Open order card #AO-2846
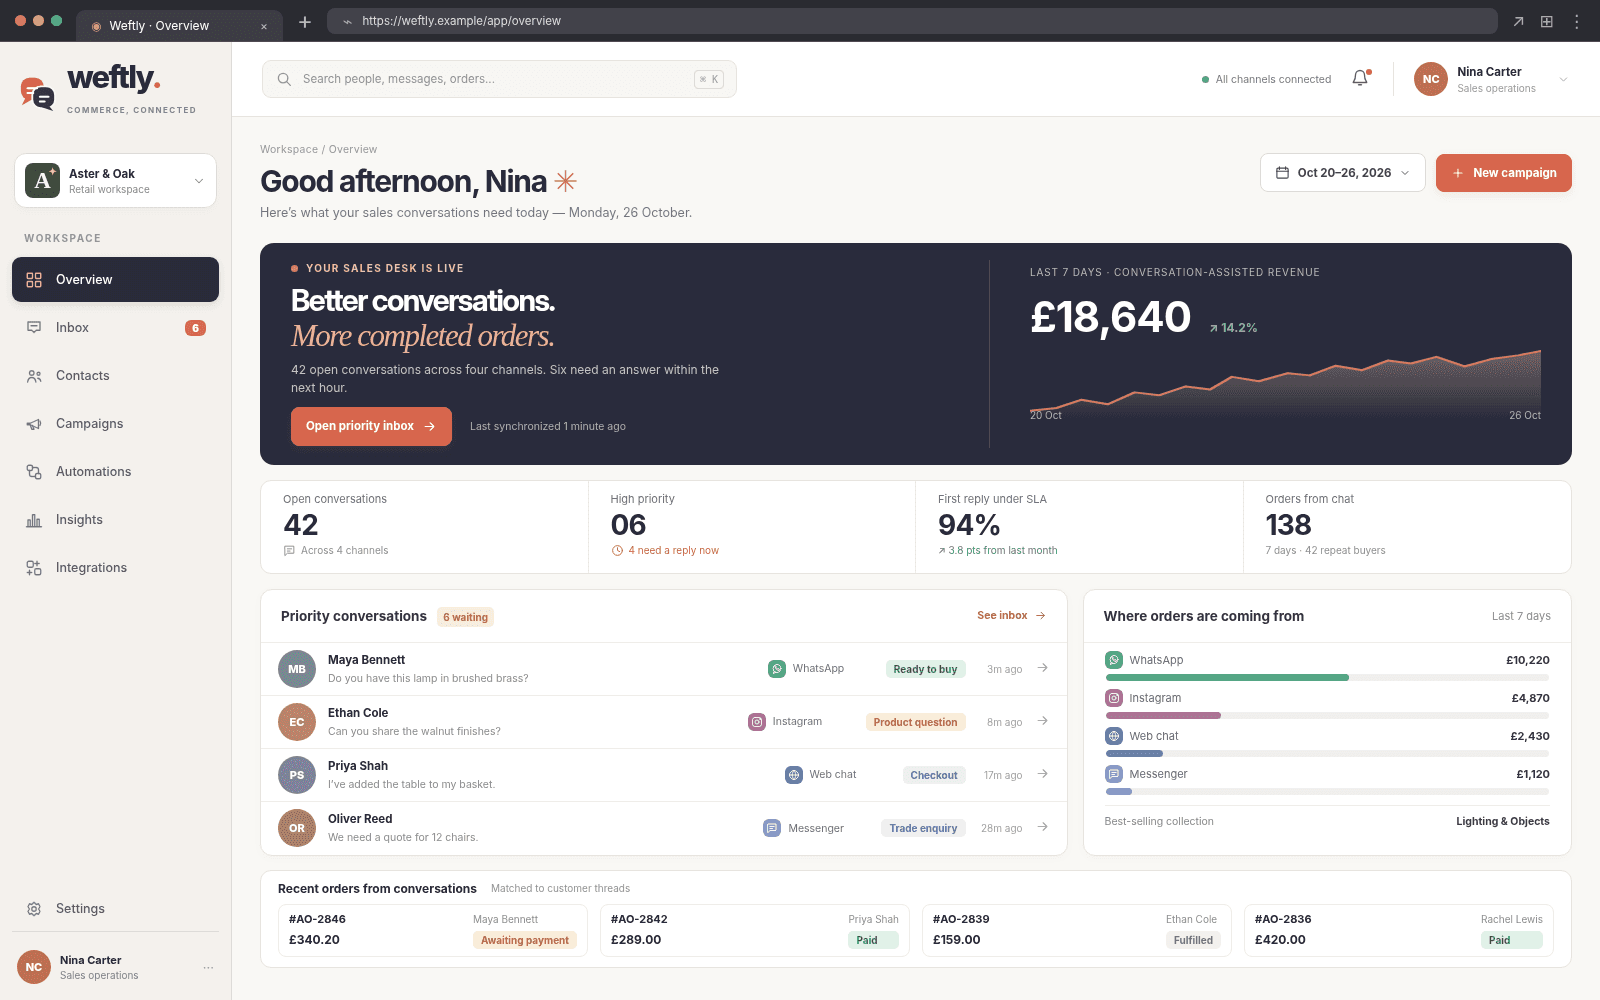The image size is (1600, 1000). (433, 930)
